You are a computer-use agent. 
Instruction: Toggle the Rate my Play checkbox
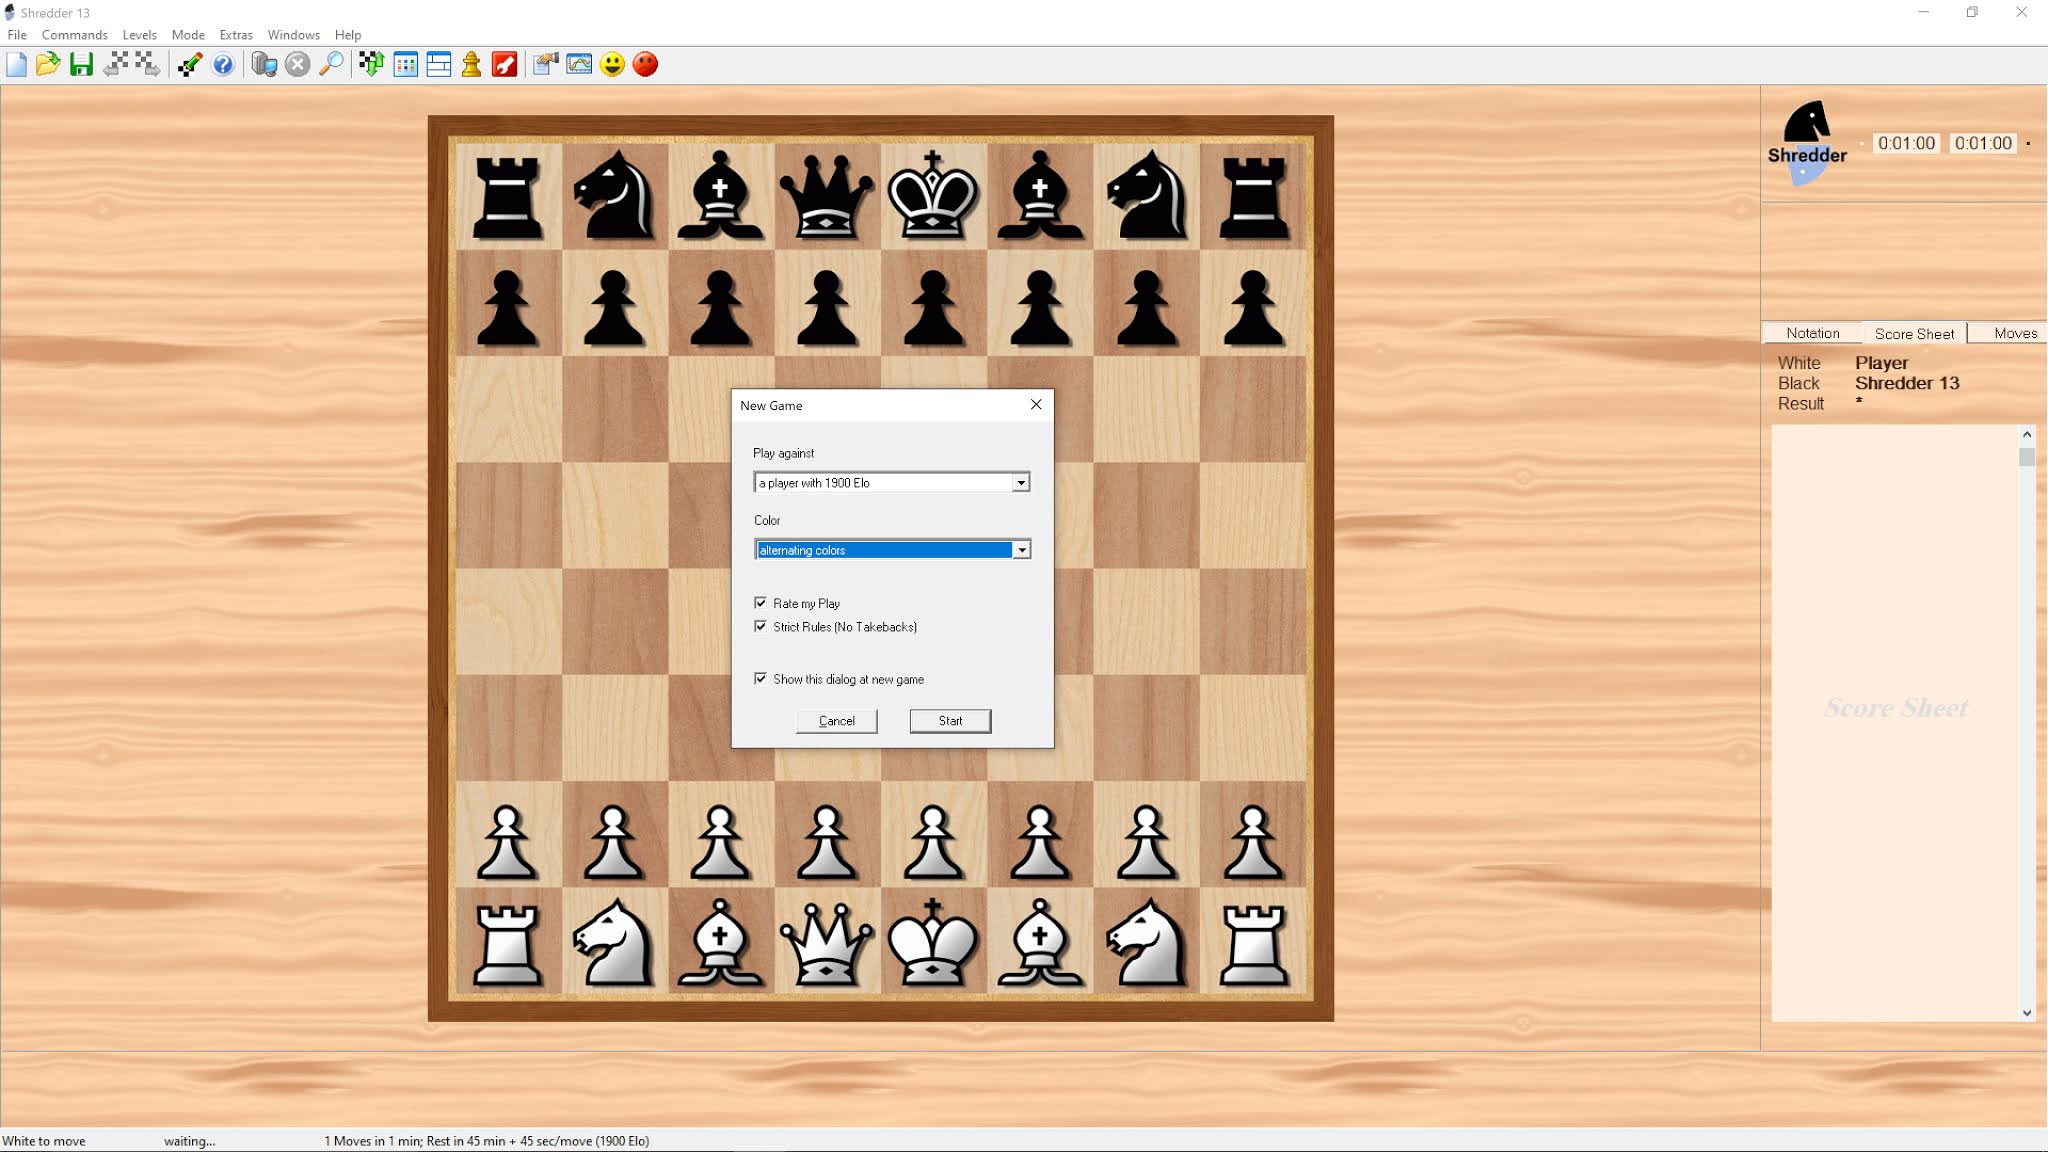point(761,602)
